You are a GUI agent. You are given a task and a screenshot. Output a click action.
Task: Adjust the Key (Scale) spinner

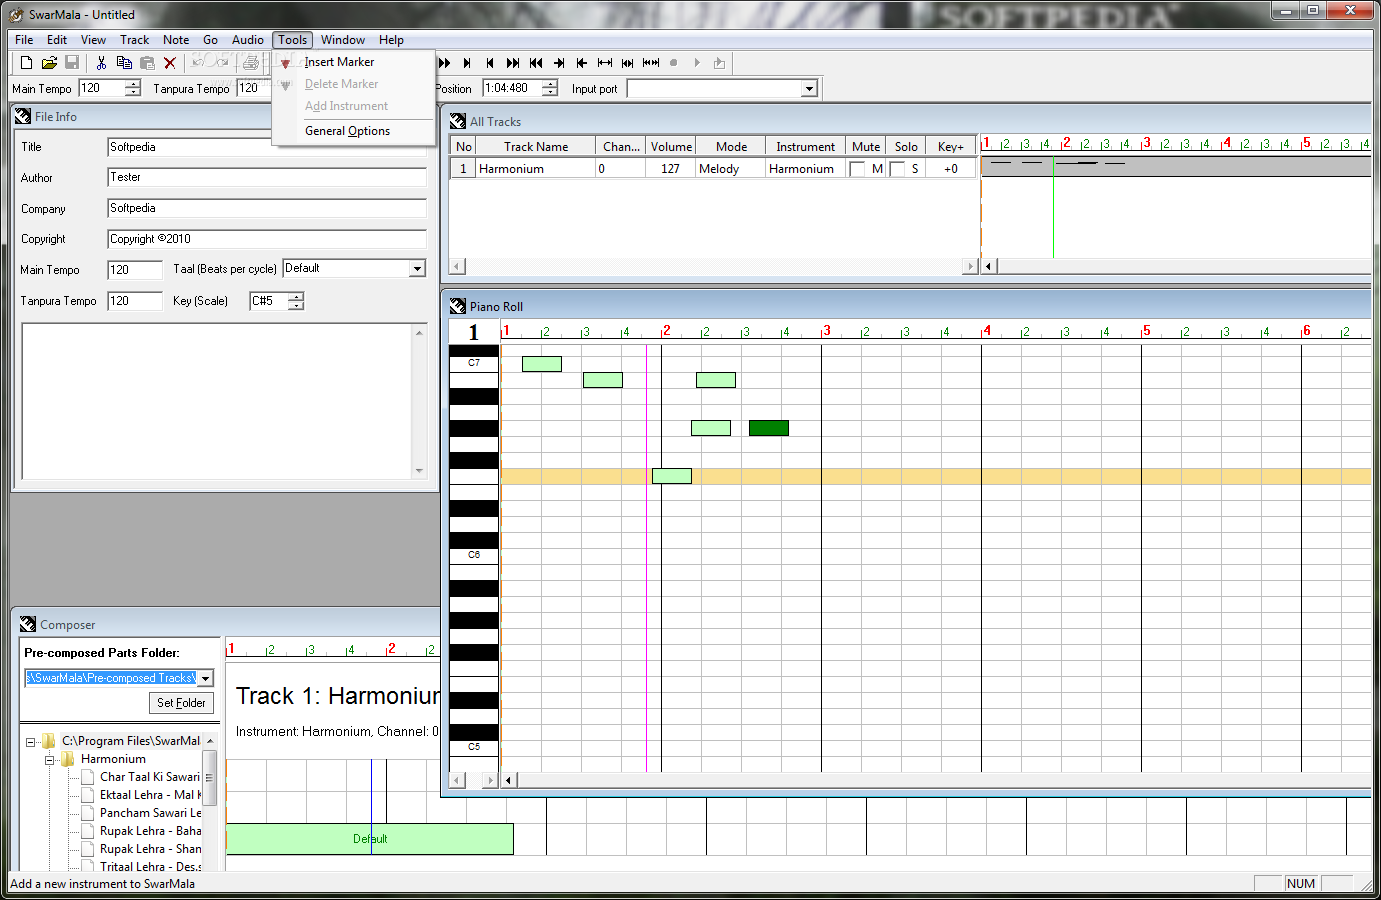[x=296, y=301]
